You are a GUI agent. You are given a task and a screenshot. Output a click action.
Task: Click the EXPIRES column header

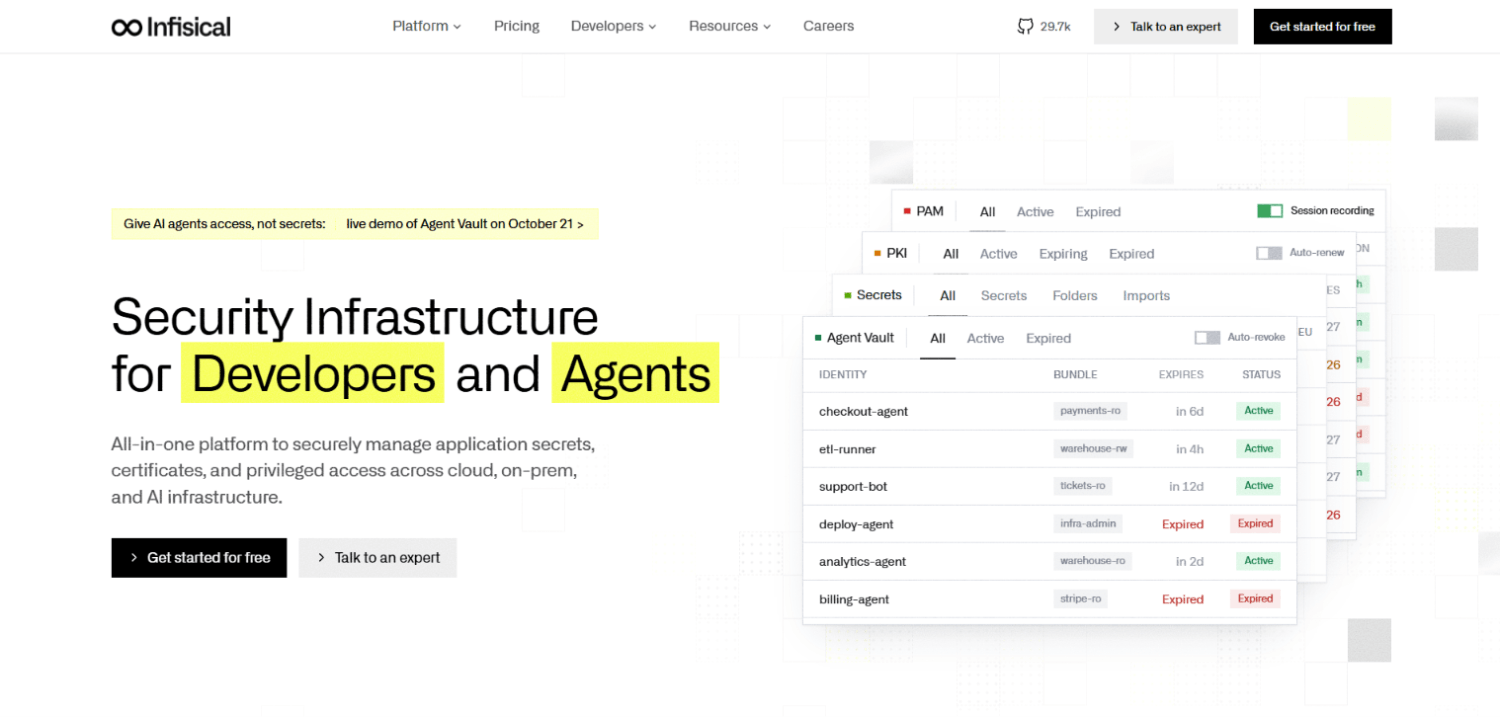pos(1181,375)
